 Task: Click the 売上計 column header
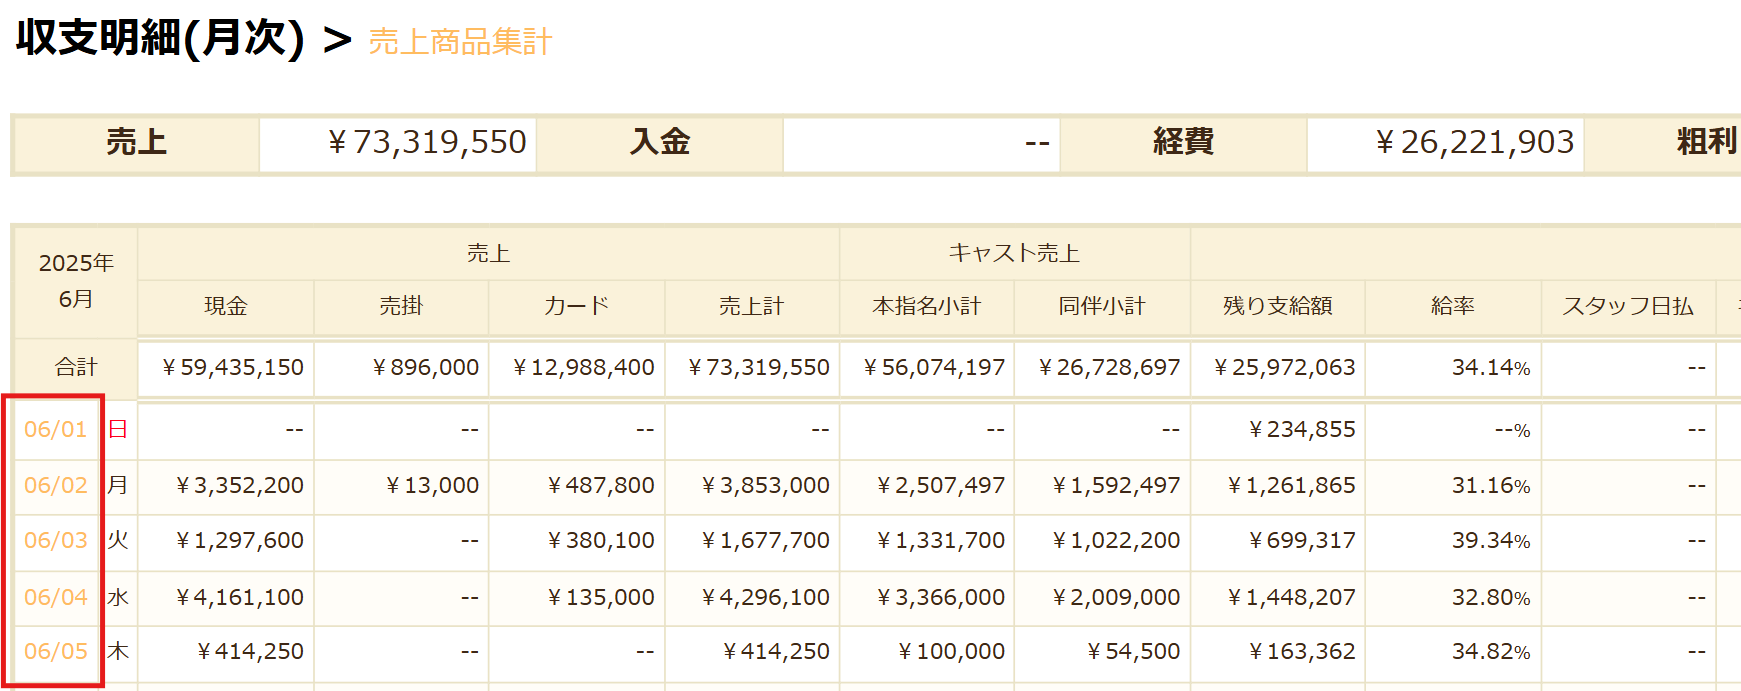click(x=751, y=306)
